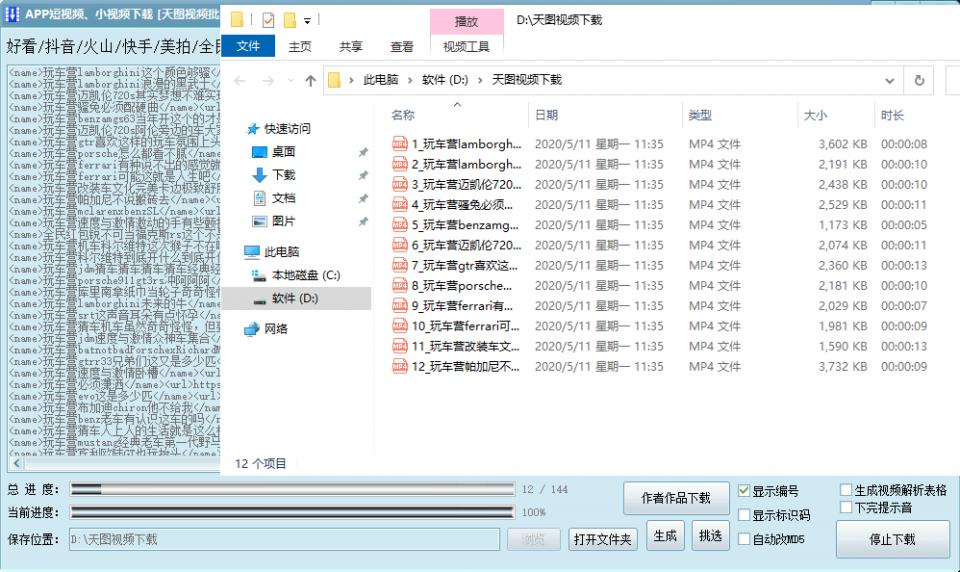
Task: Switch to the 查看 (View) ribbon tab
Action: coord(402,46)
